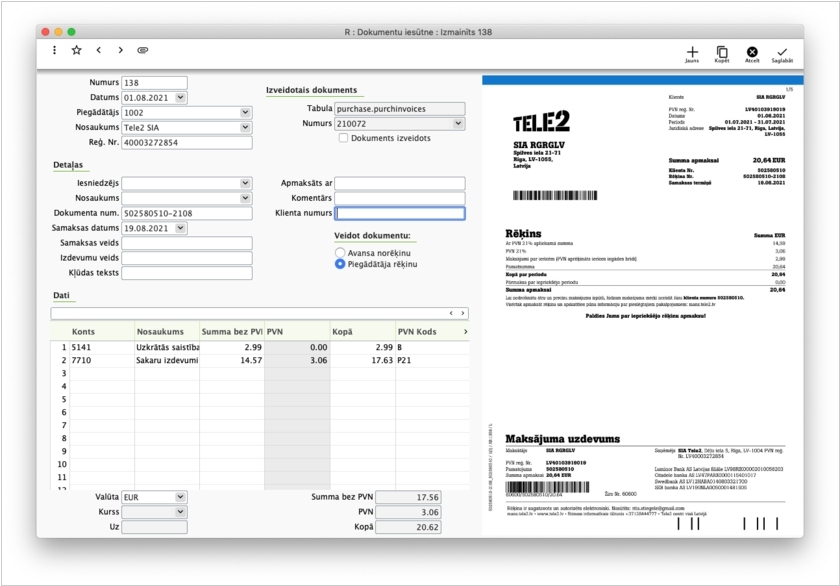Go to previous record arrow
Image resolution: width=840 pixels, height=586 pixels.
[99, 50]
